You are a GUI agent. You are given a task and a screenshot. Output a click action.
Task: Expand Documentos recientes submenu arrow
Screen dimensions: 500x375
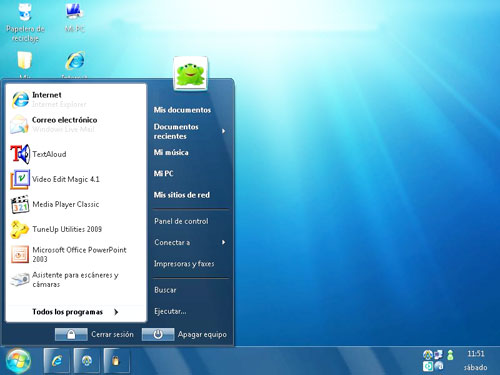224,131
